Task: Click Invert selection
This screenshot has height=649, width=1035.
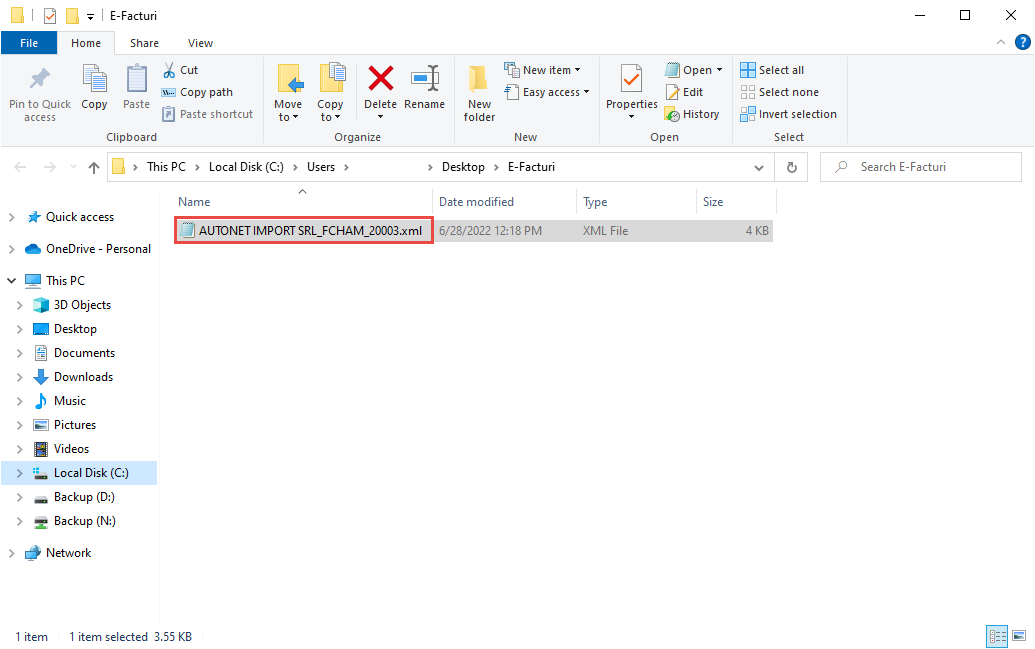Action: coord(789,114)
